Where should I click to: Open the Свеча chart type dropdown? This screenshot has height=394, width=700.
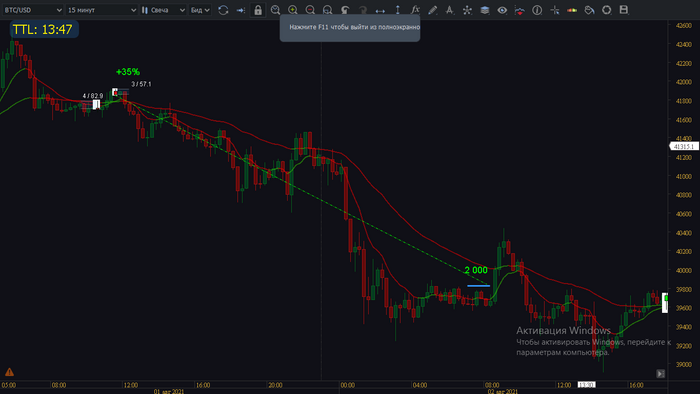tap(163, 10)
